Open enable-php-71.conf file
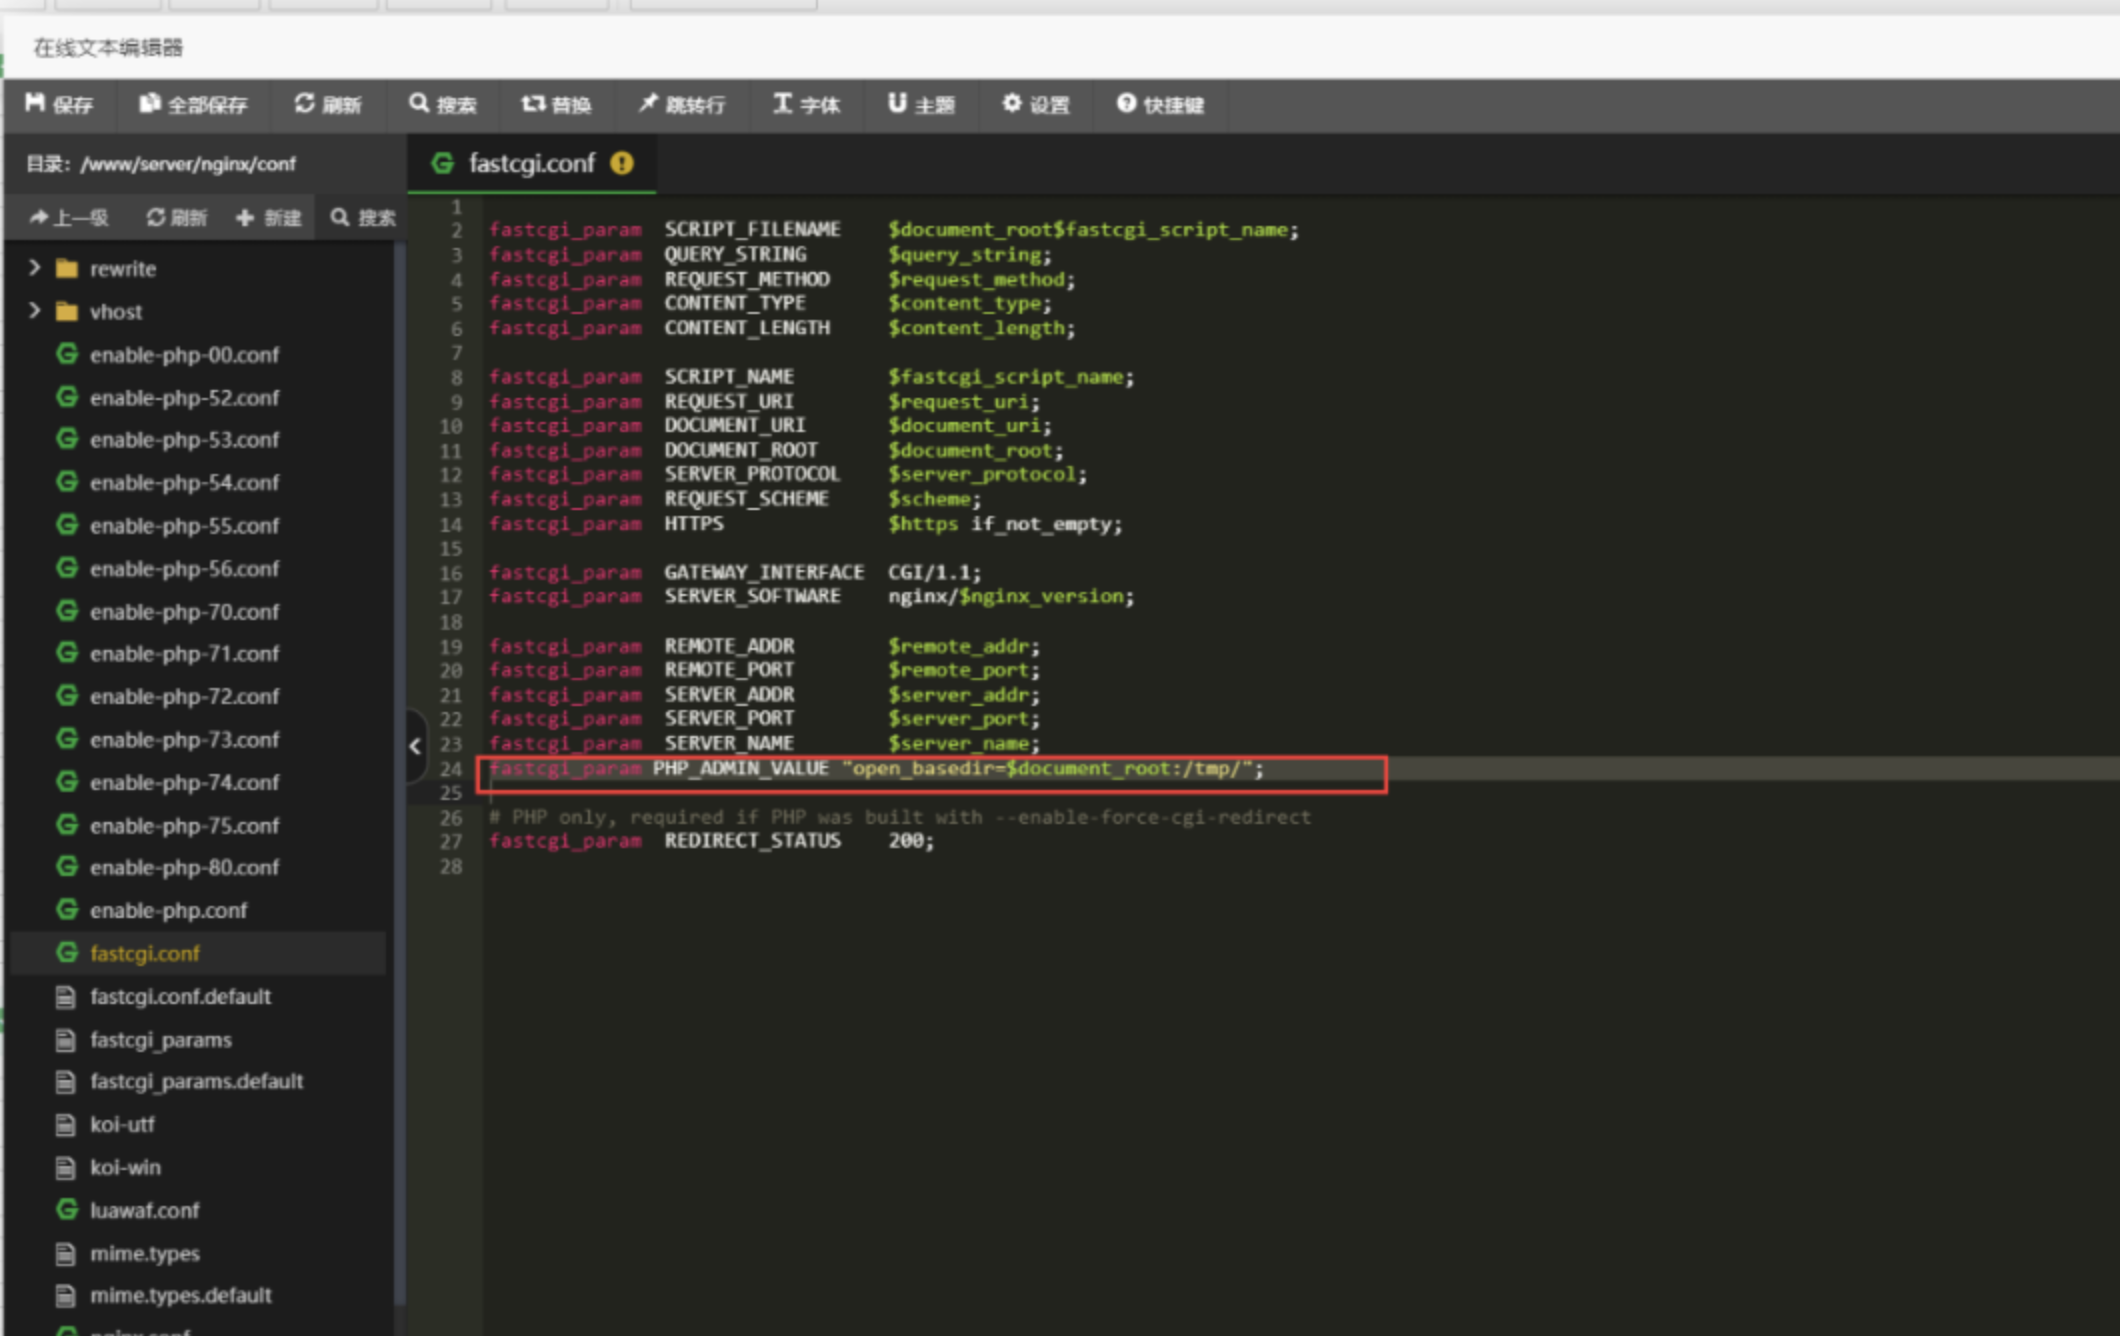The image size is (2120, 1336). click(184, 654)
